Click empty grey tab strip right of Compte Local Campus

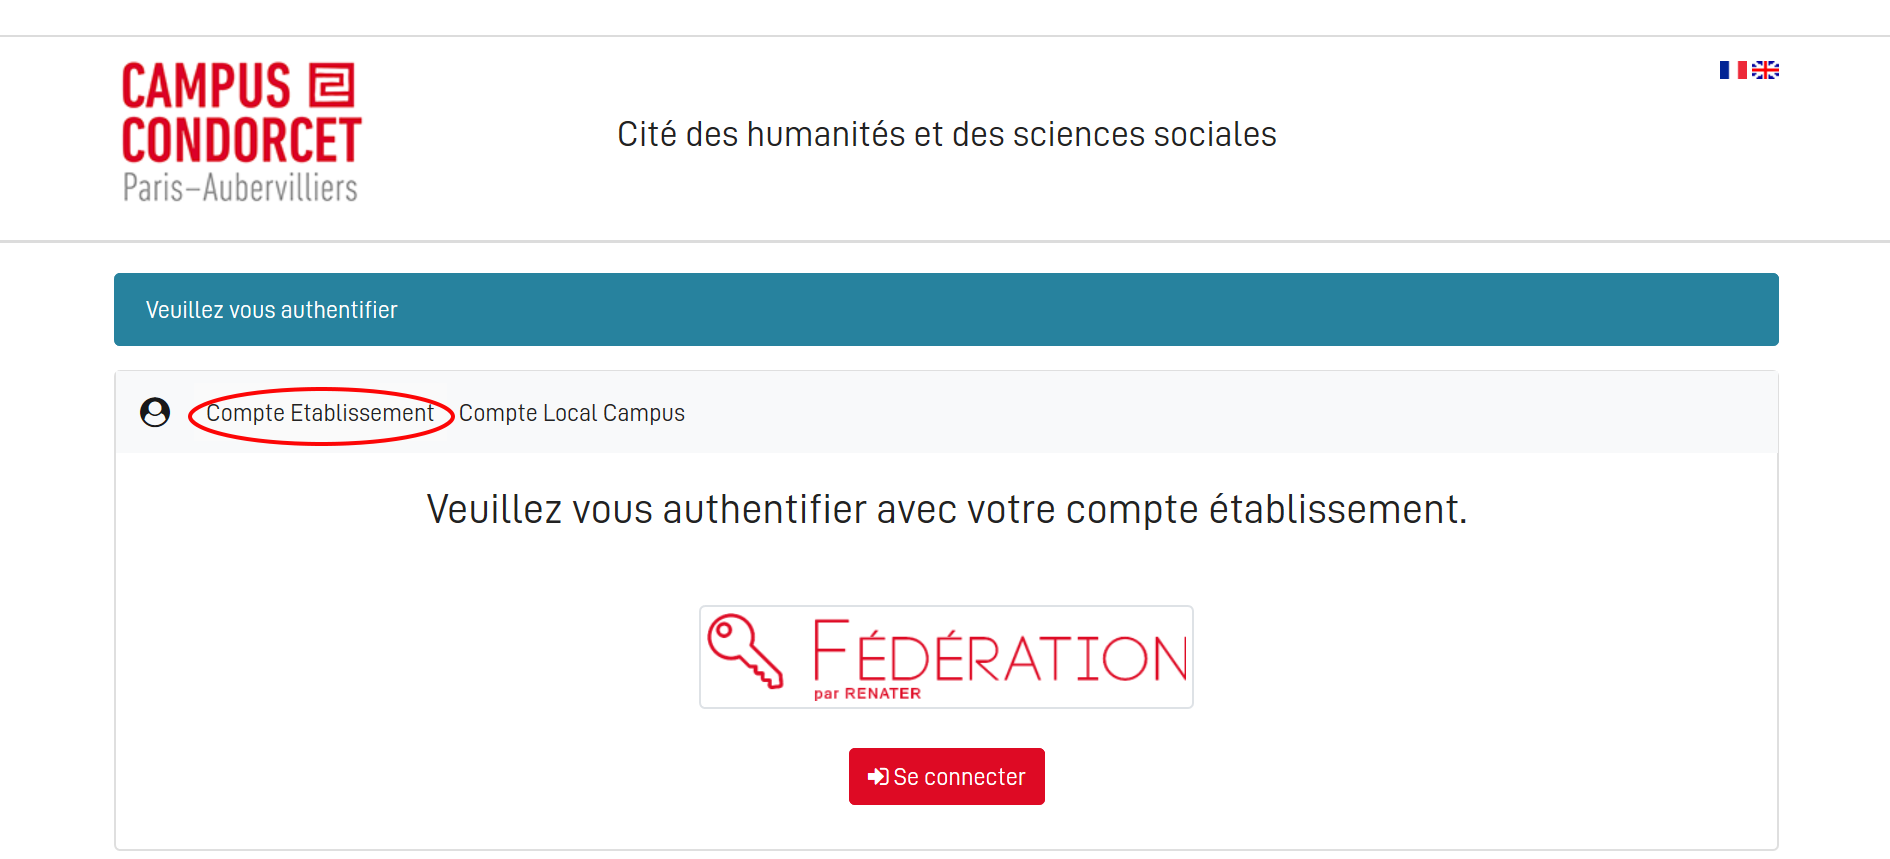click(1230, 412)
